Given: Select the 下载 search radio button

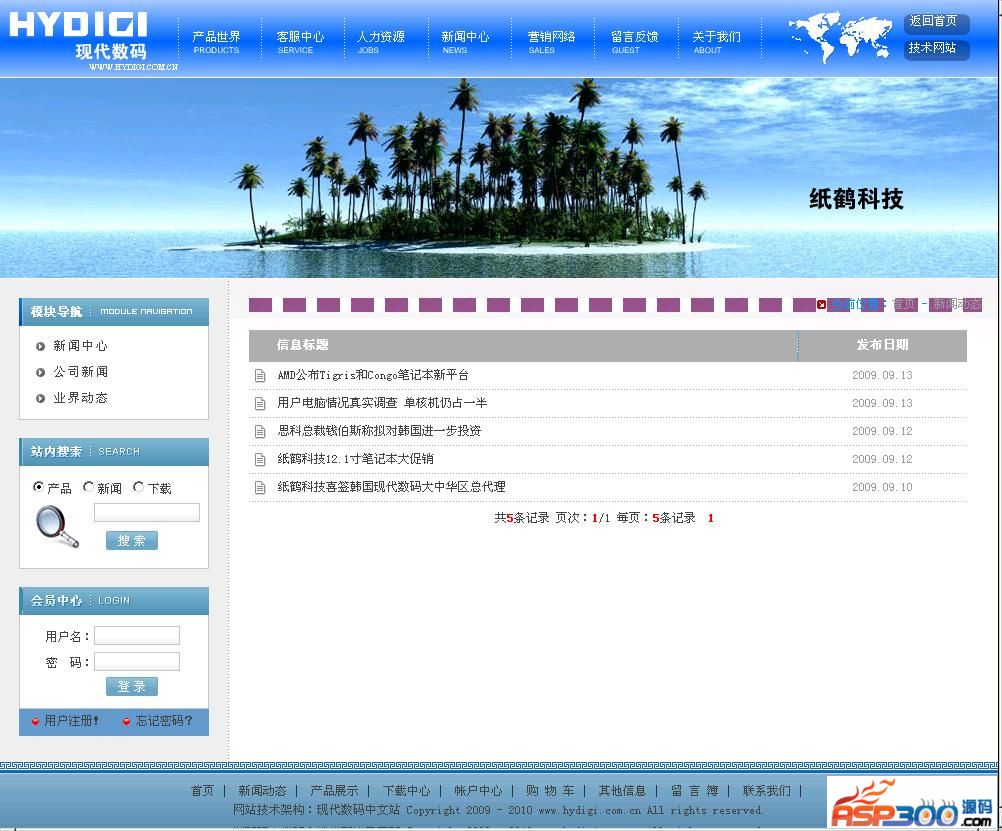Looking at the screenshot, I should (138, 487).
